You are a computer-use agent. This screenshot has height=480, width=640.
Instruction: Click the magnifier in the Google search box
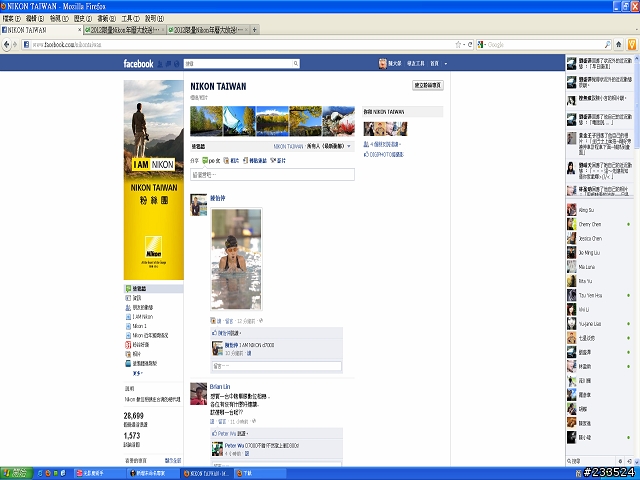pos(607,44)
